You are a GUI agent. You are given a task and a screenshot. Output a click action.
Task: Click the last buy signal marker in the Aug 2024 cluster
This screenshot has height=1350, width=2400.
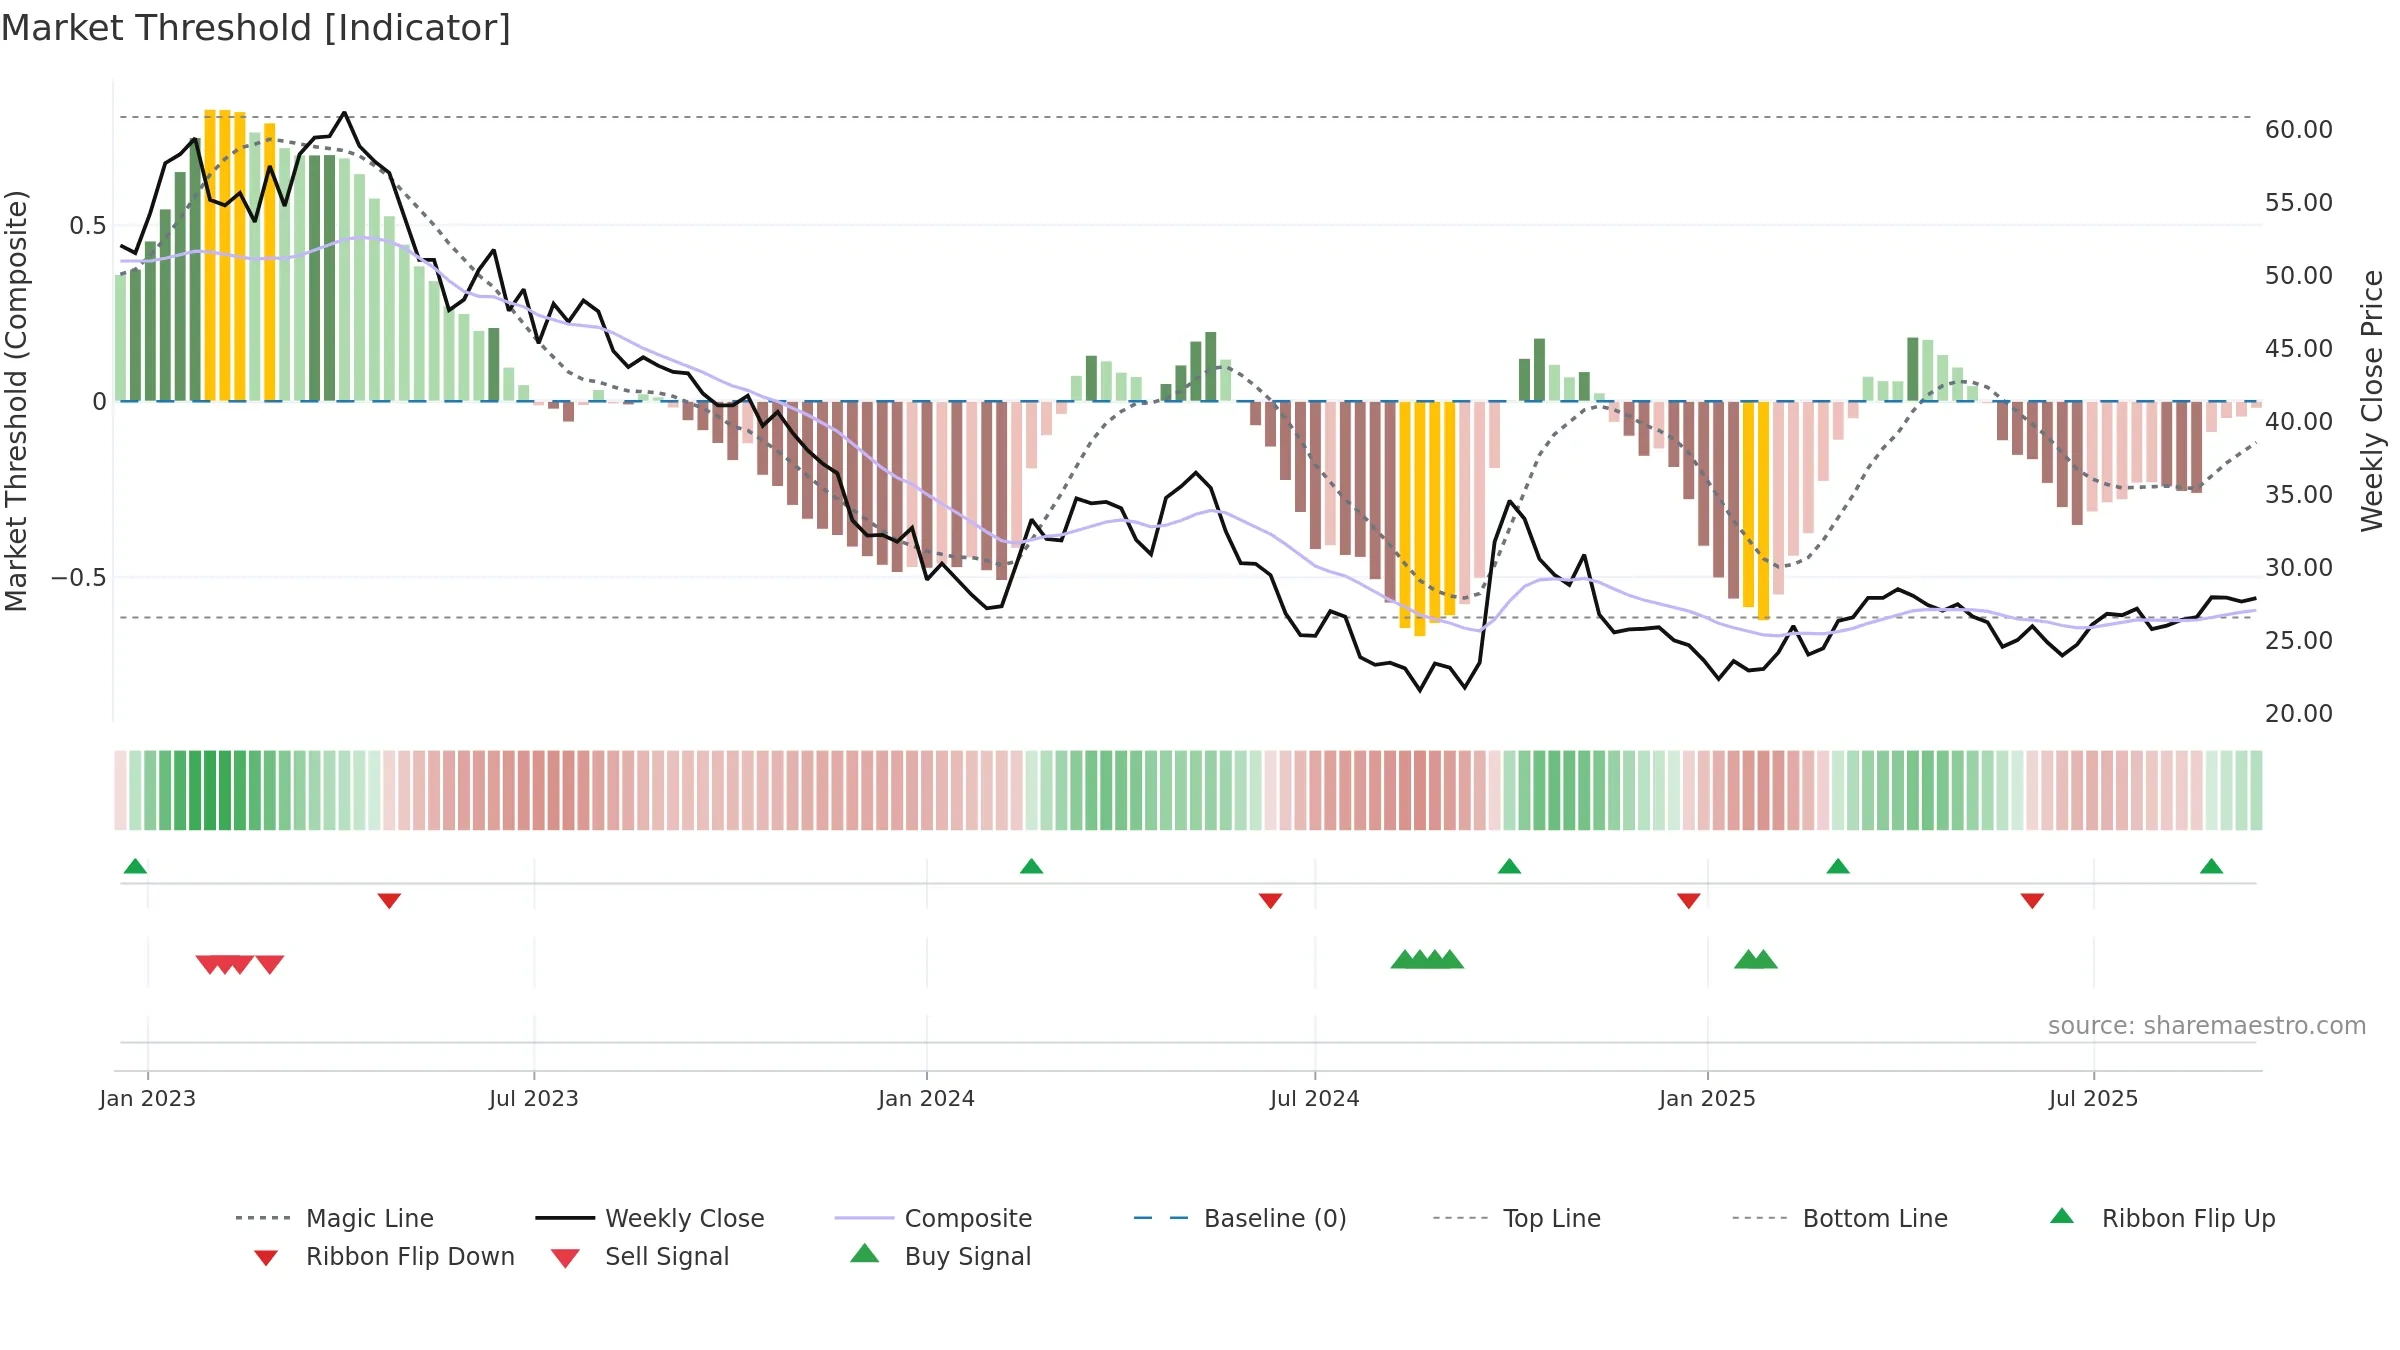pyautogui.click(x=1450, y=959)
